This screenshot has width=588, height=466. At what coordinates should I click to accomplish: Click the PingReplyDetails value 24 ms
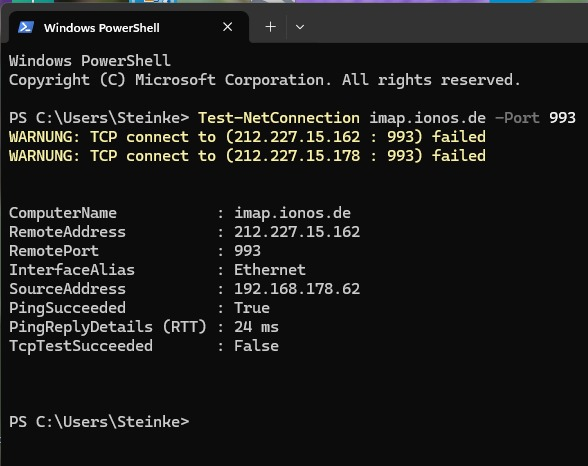tap(256, 327)
